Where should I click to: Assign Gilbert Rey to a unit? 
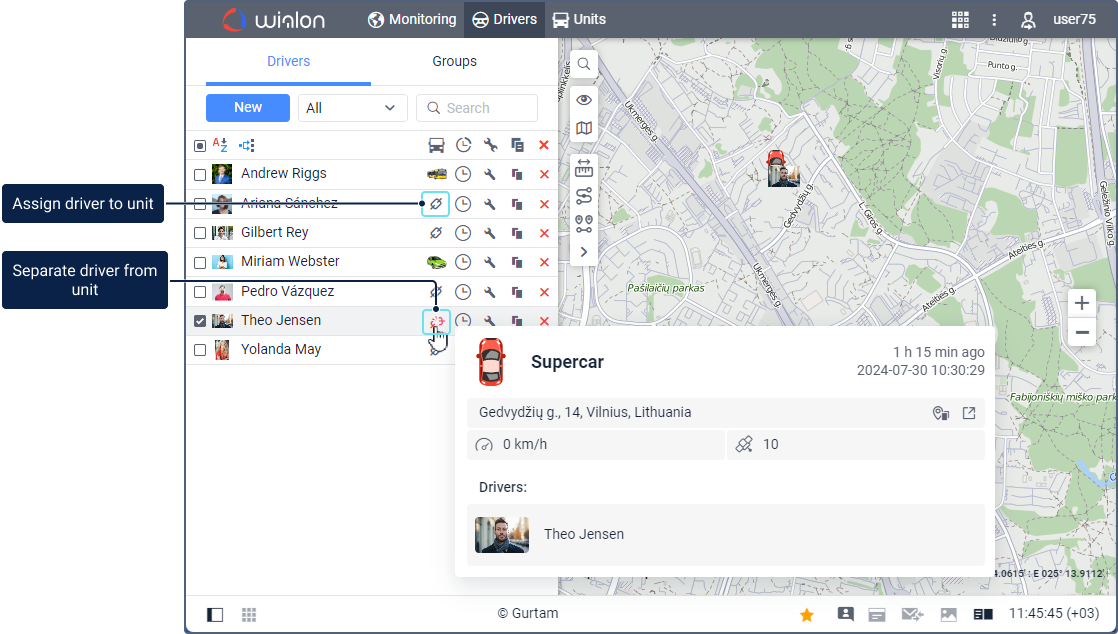tap(436, 232)
